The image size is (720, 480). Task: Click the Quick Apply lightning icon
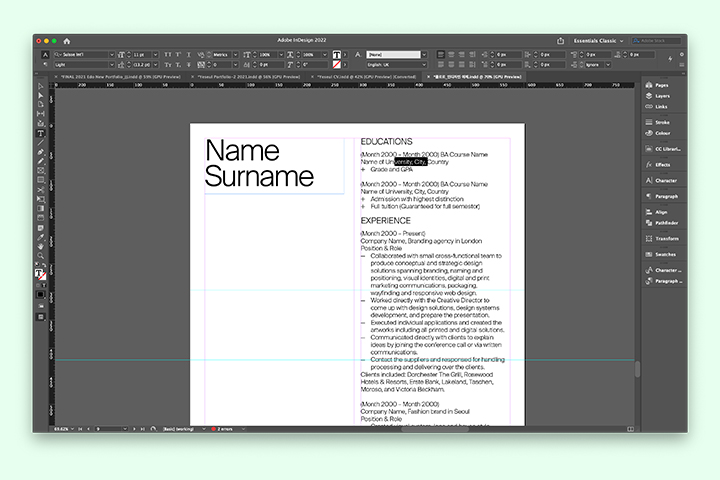[670, 59]
